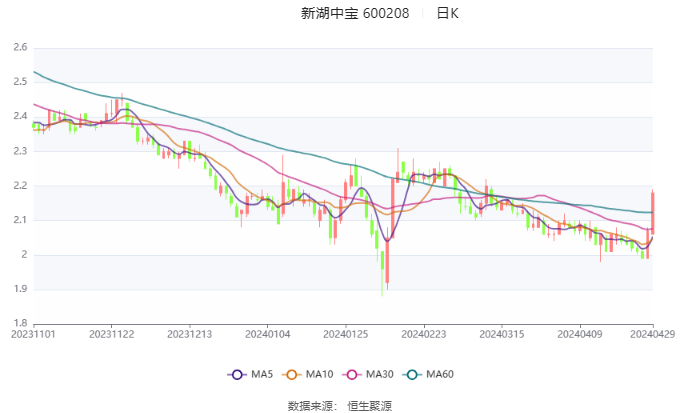Viewport: 680px width, 413px height.
Task: Click the 20231213 x-axis date label
Action: pyautogui.click(x=190, y=334)
